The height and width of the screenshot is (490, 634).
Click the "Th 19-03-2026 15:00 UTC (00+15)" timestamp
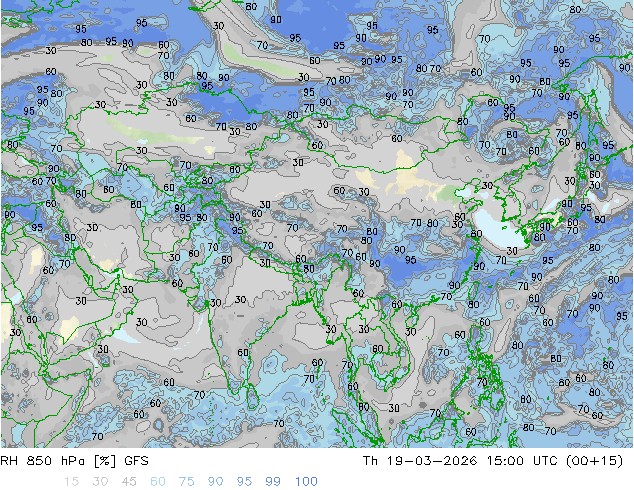(x=493, y=461)
